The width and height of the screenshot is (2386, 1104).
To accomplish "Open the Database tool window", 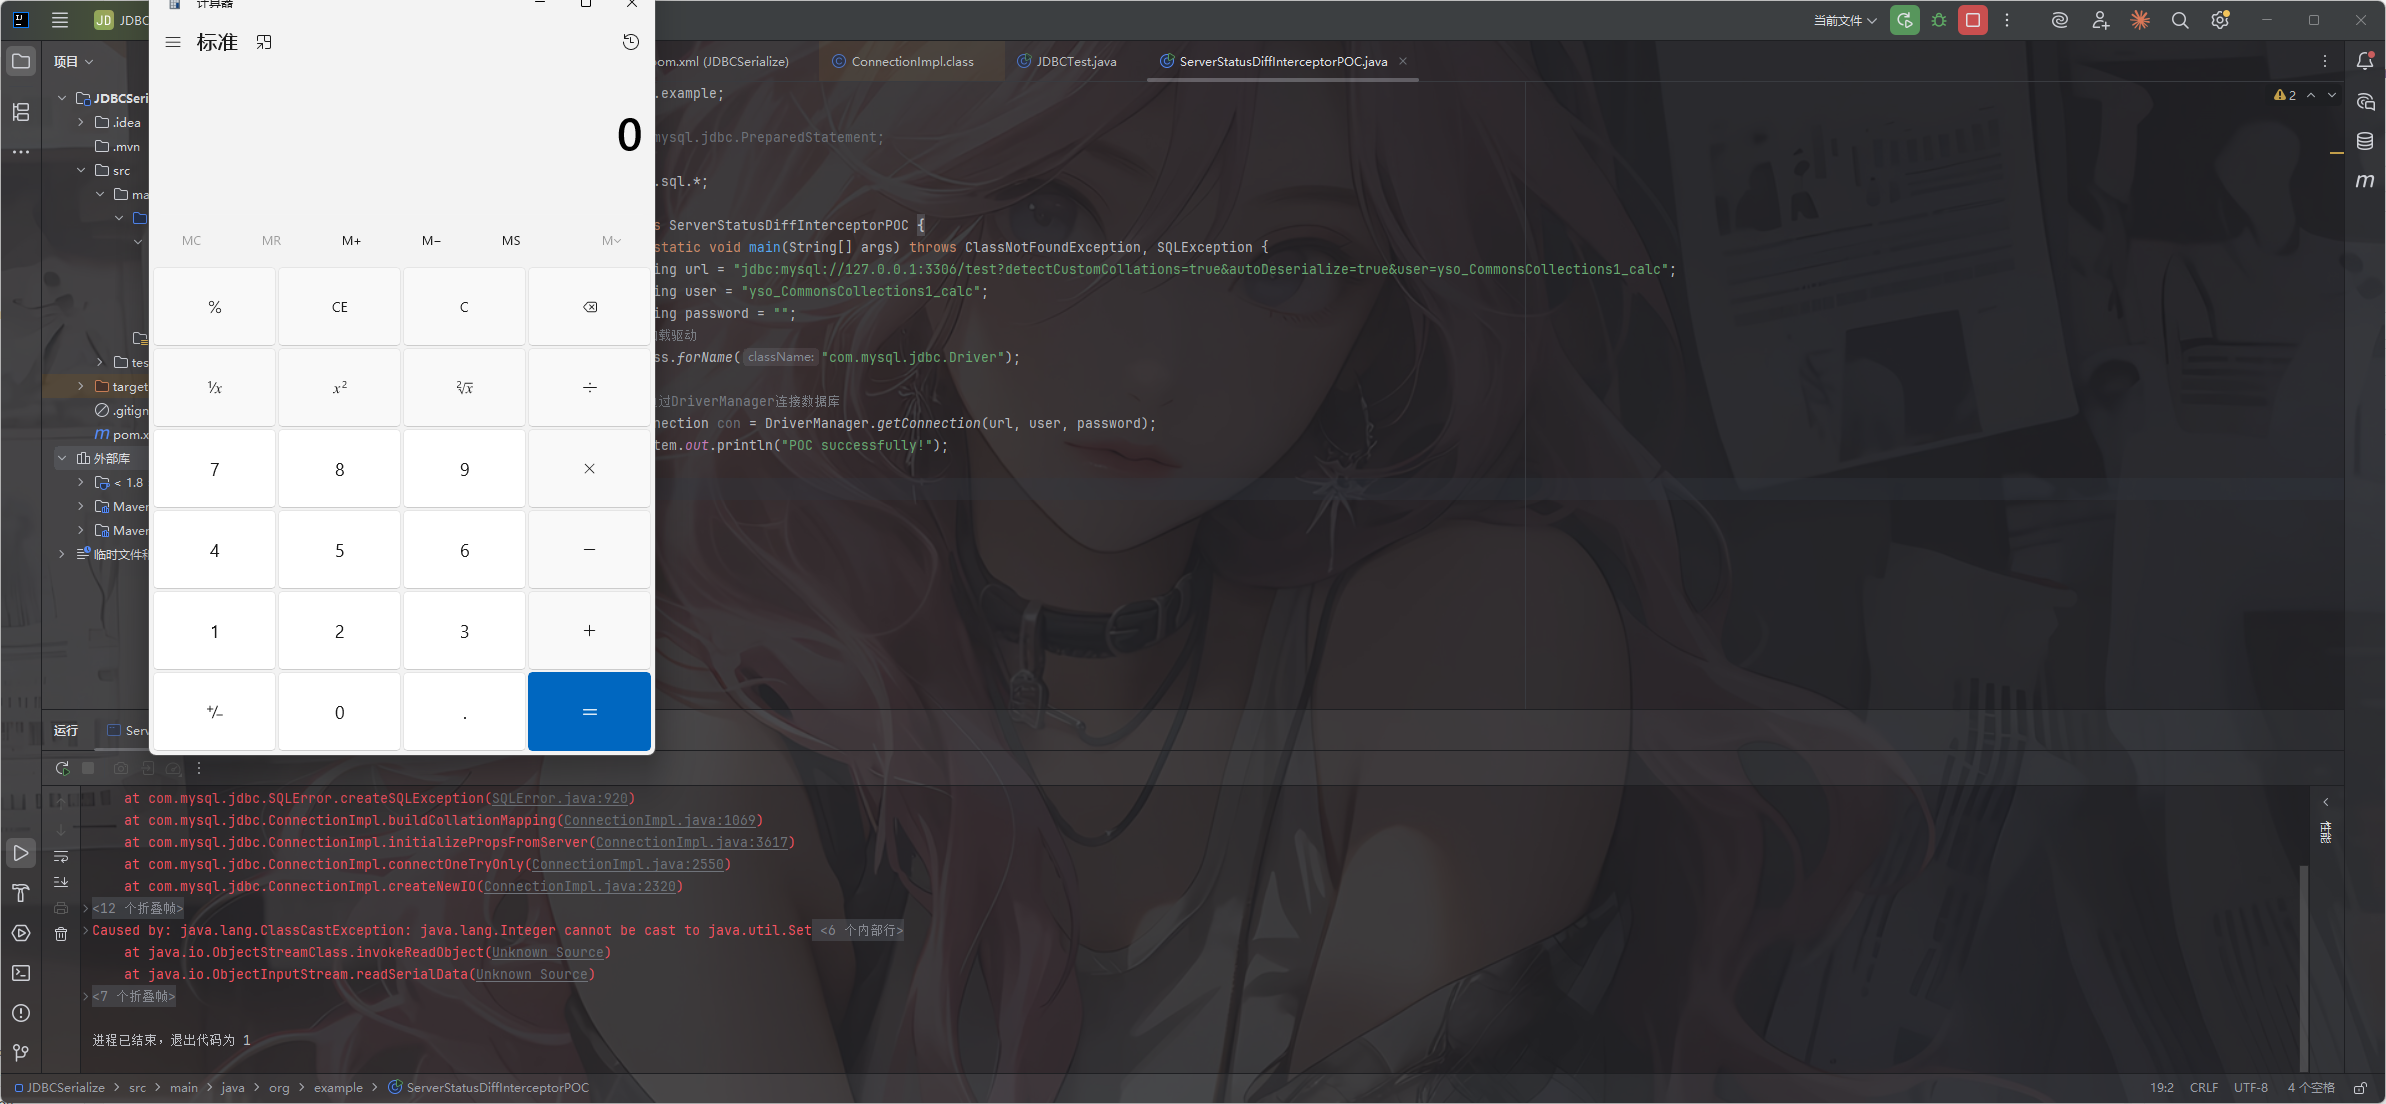I will (2364, 141).
